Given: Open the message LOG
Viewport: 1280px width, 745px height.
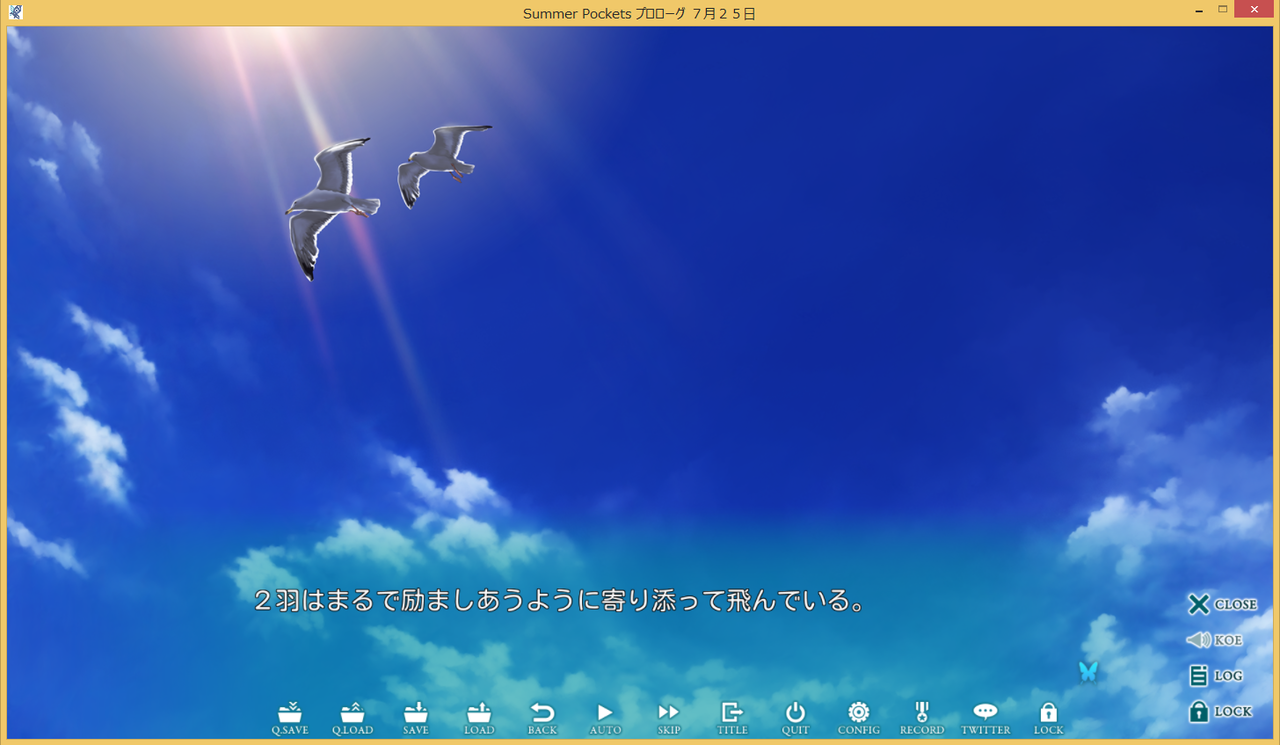Looking at the screenshot, I should pos(1215,676).
